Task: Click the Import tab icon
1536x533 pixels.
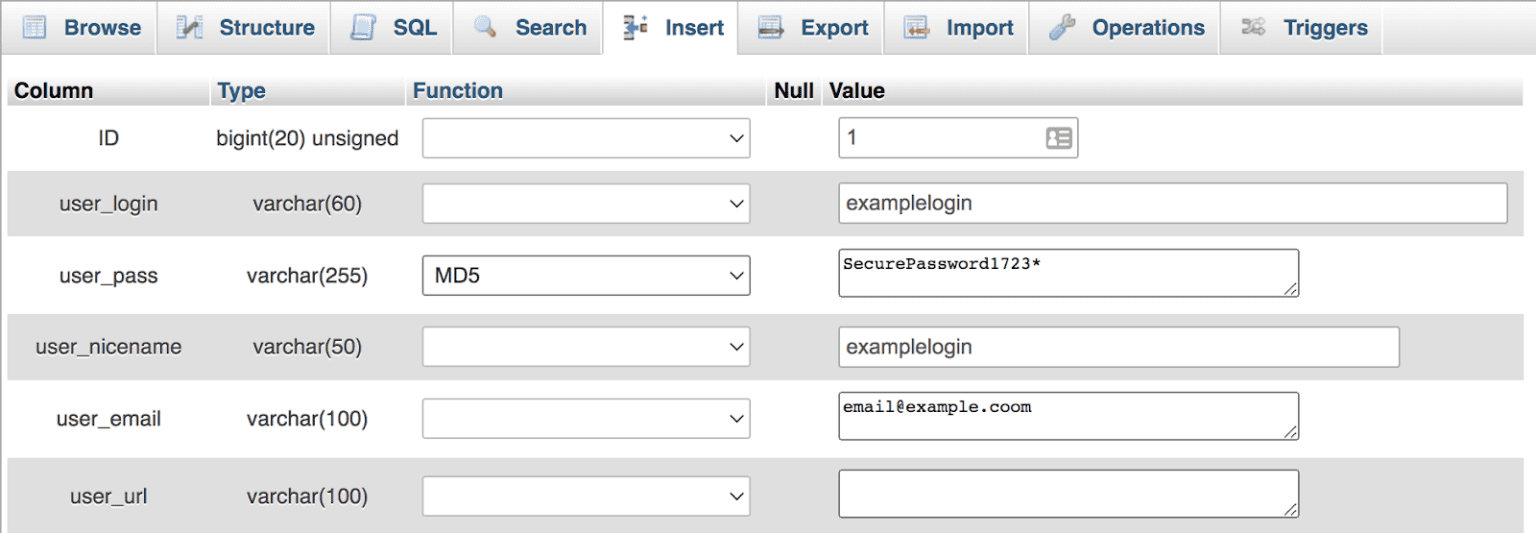Action: (917, 27)
